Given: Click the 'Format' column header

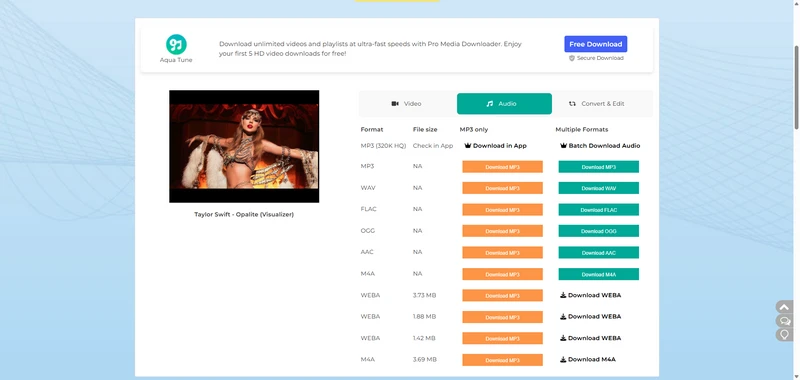Looking at the screenshot, I should 371,130.
